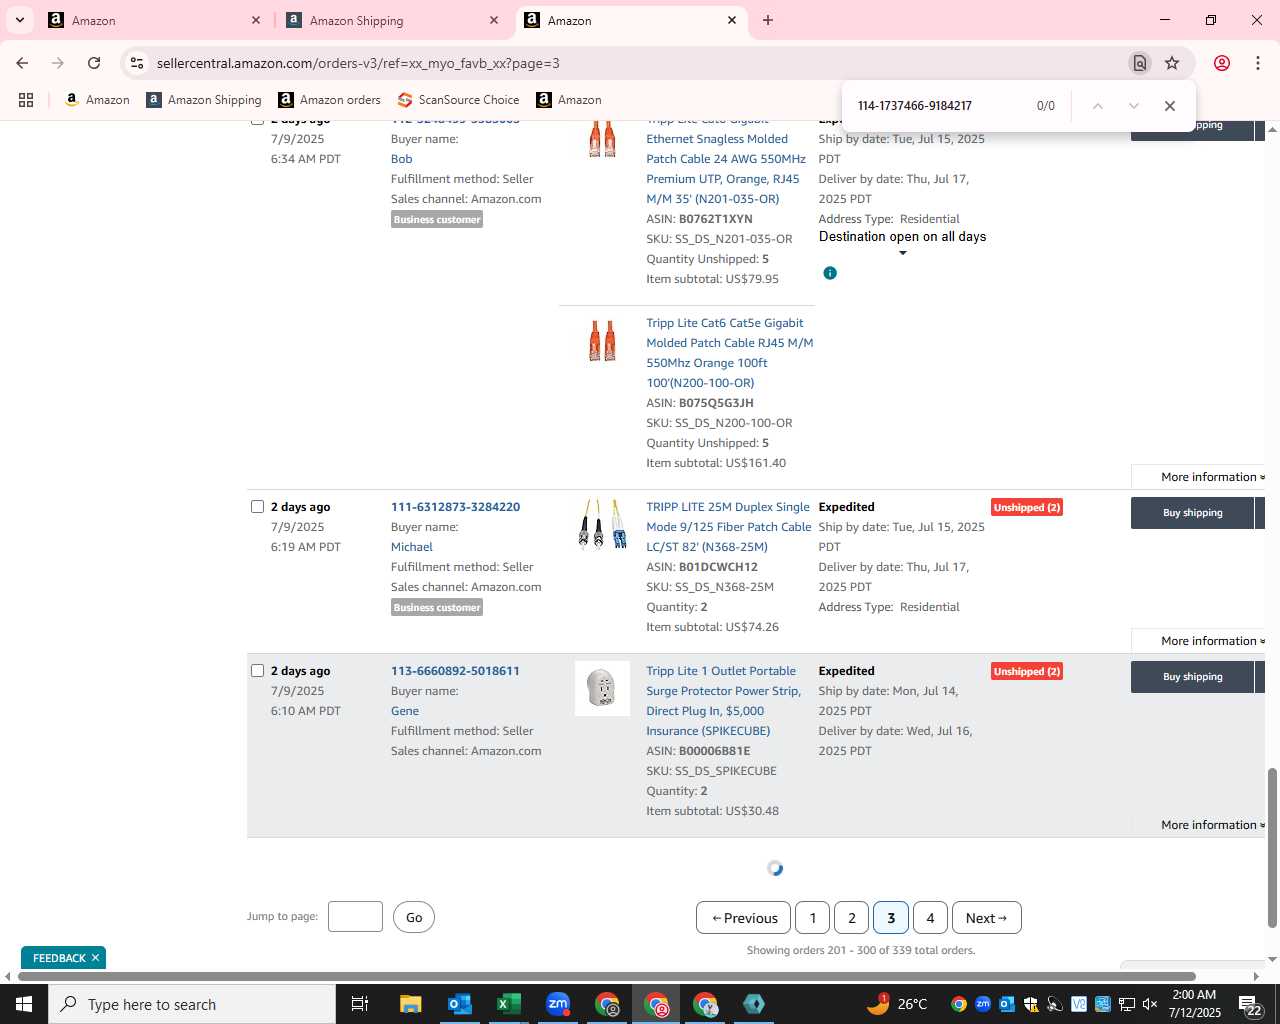
Task: Go to the Previous orders page
Action: point(744,918)
